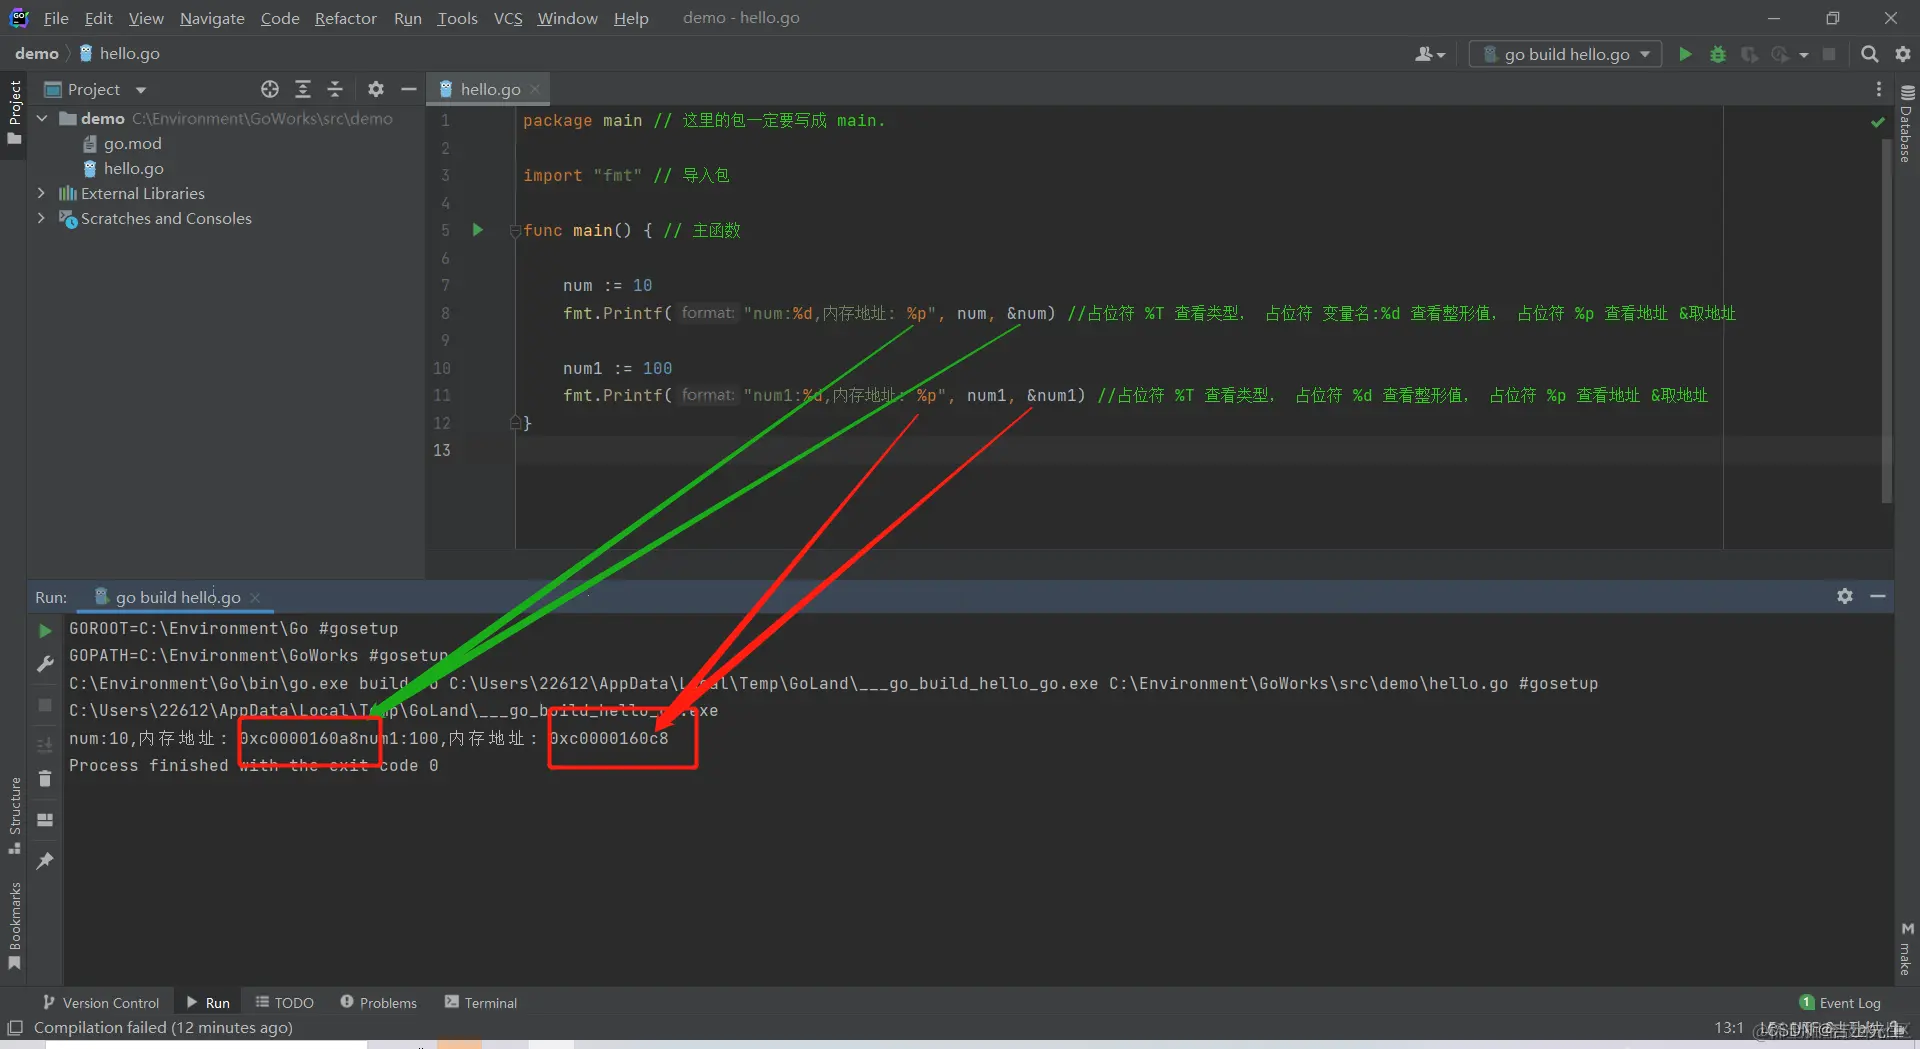
Task: Open the Terminal tool window
Action: coord(481,1002)
